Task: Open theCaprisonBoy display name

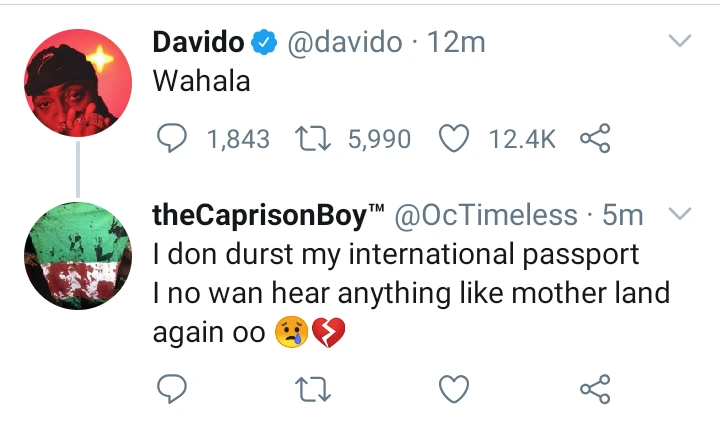Action: [x=268, y=214]
